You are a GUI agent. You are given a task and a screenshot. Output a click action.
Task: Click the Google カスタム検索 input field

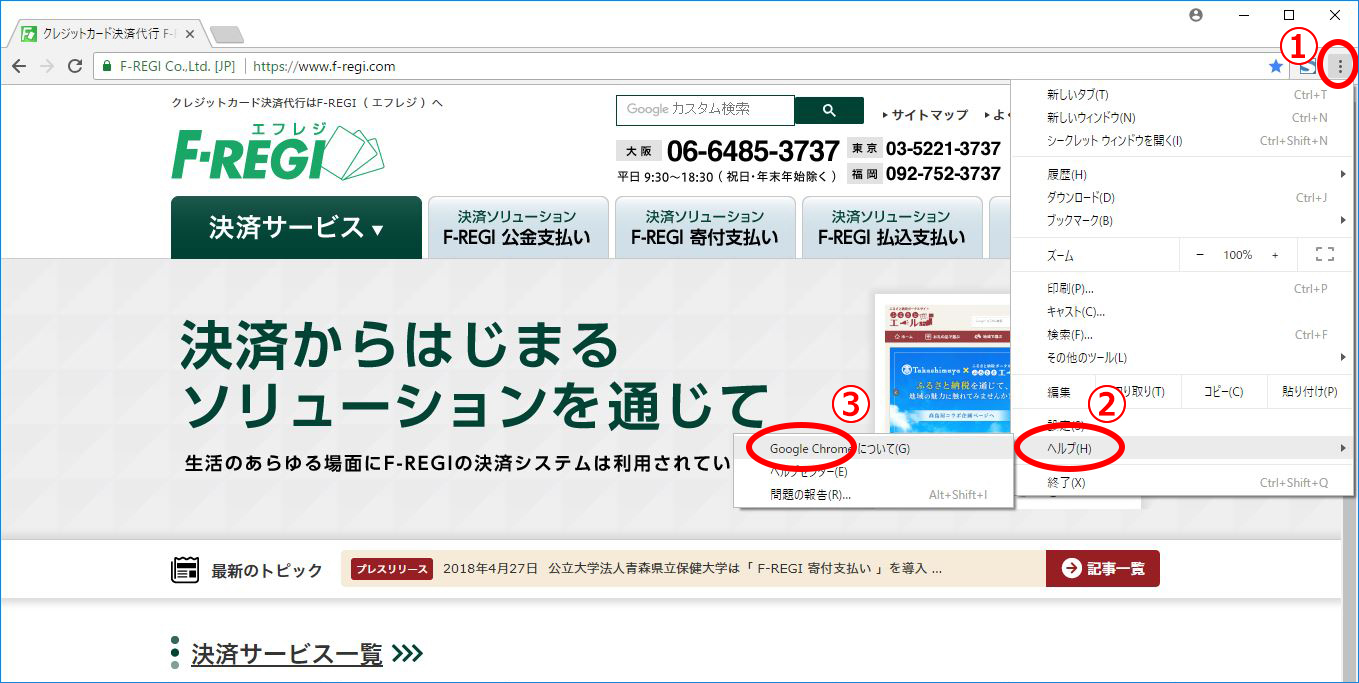(x=705, y=110)
